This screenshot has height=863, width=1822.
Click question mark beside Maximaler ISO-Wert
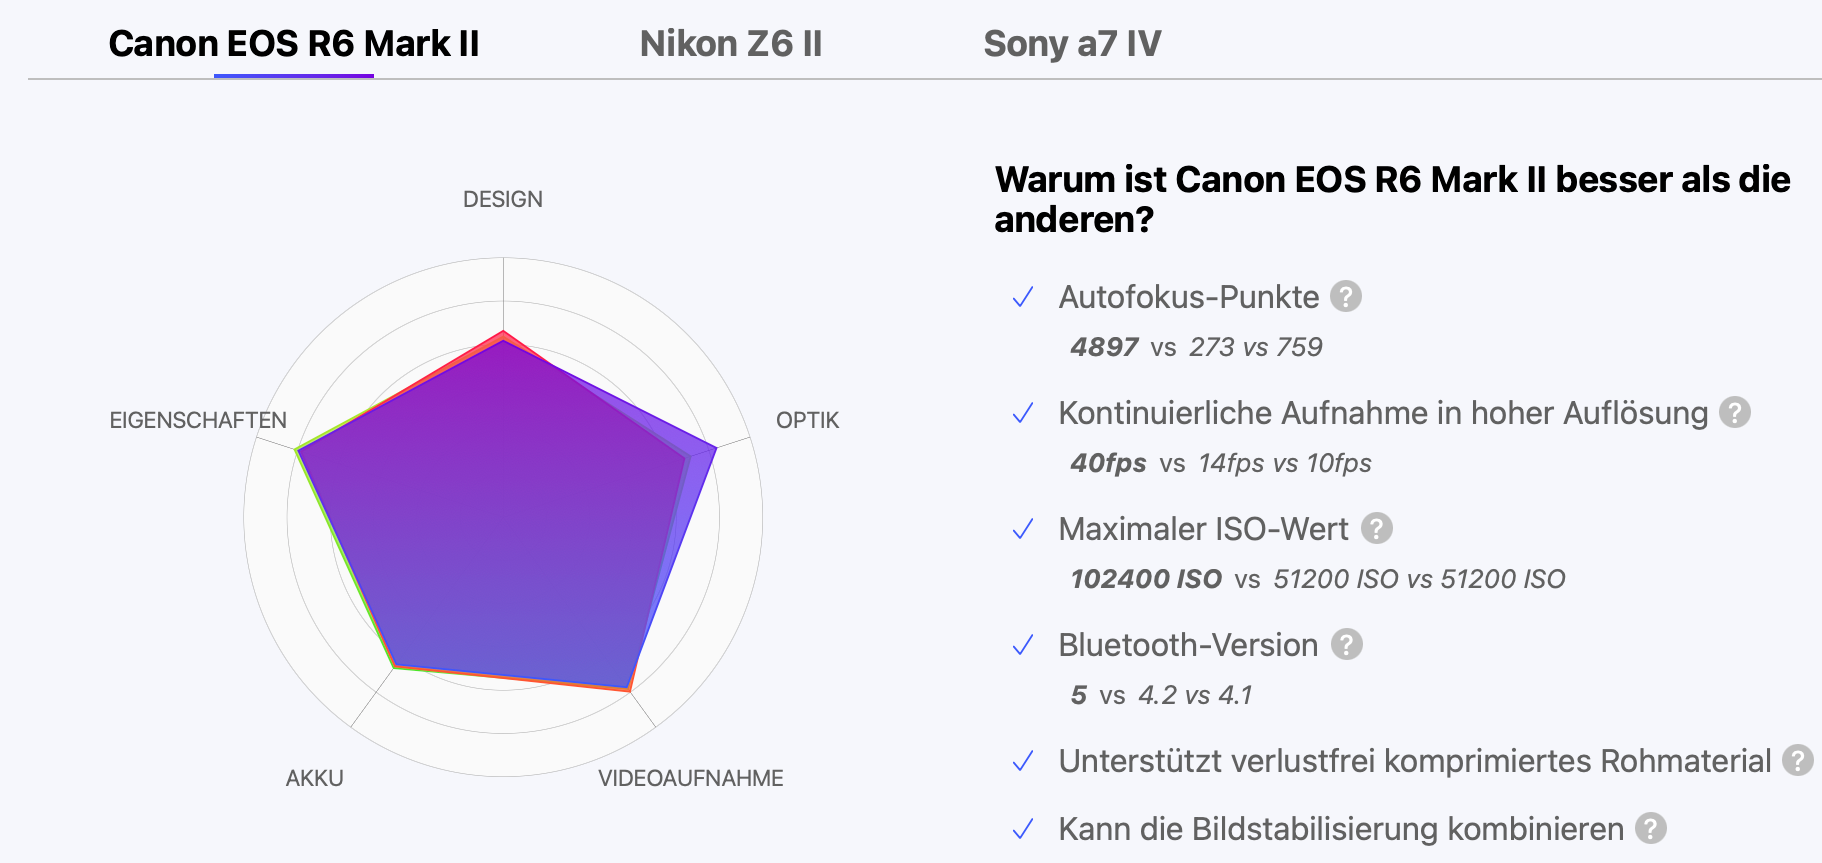[x=1376, y=529]
